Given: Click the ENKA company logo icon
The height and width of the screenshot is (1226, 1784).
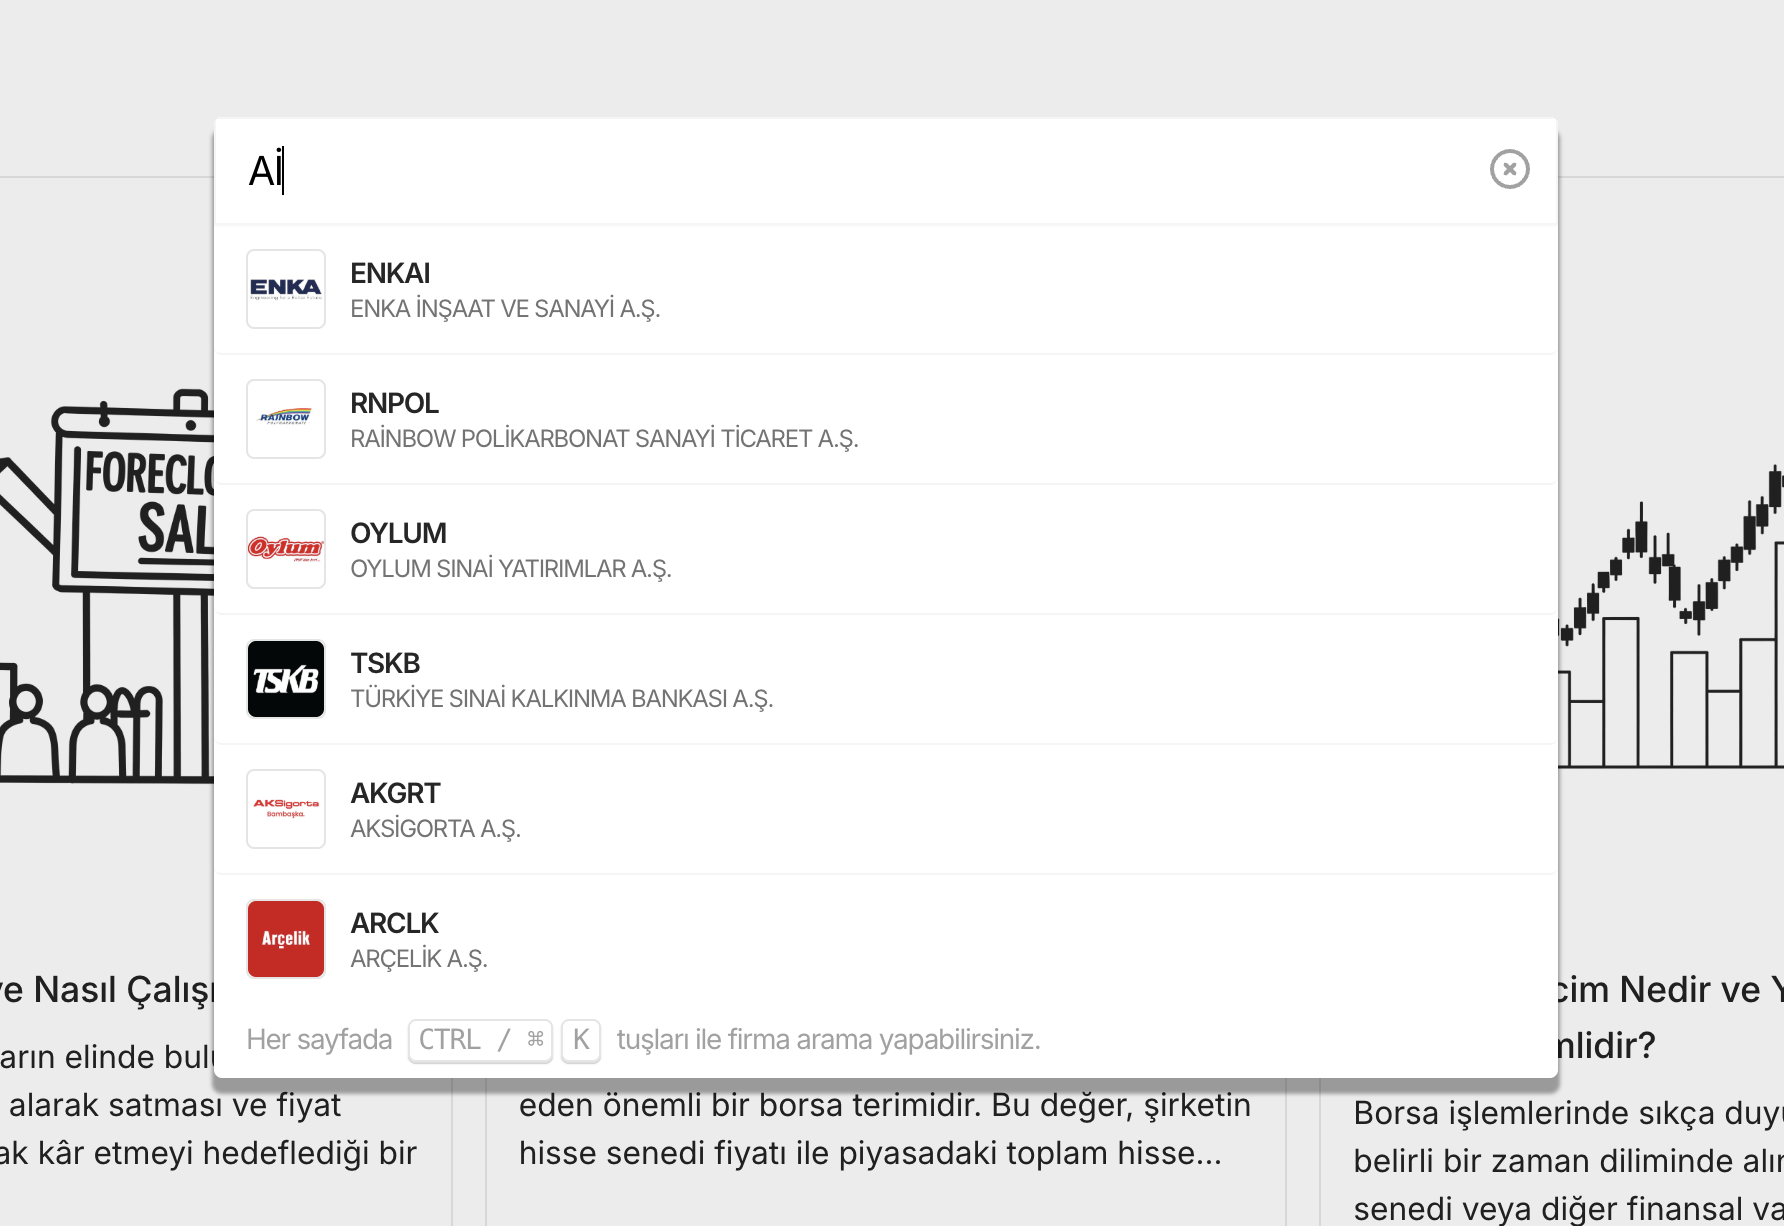Looking at the screenshot, I should 286,289.
